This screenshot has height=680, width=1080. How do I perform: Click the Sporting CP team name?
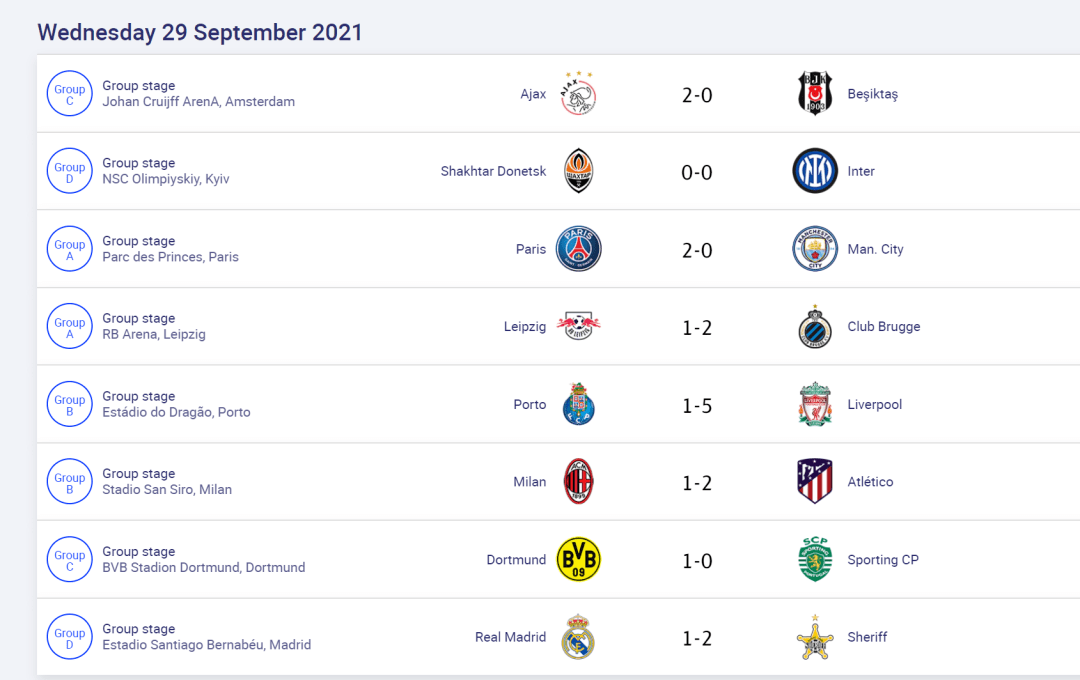(883, 559)
